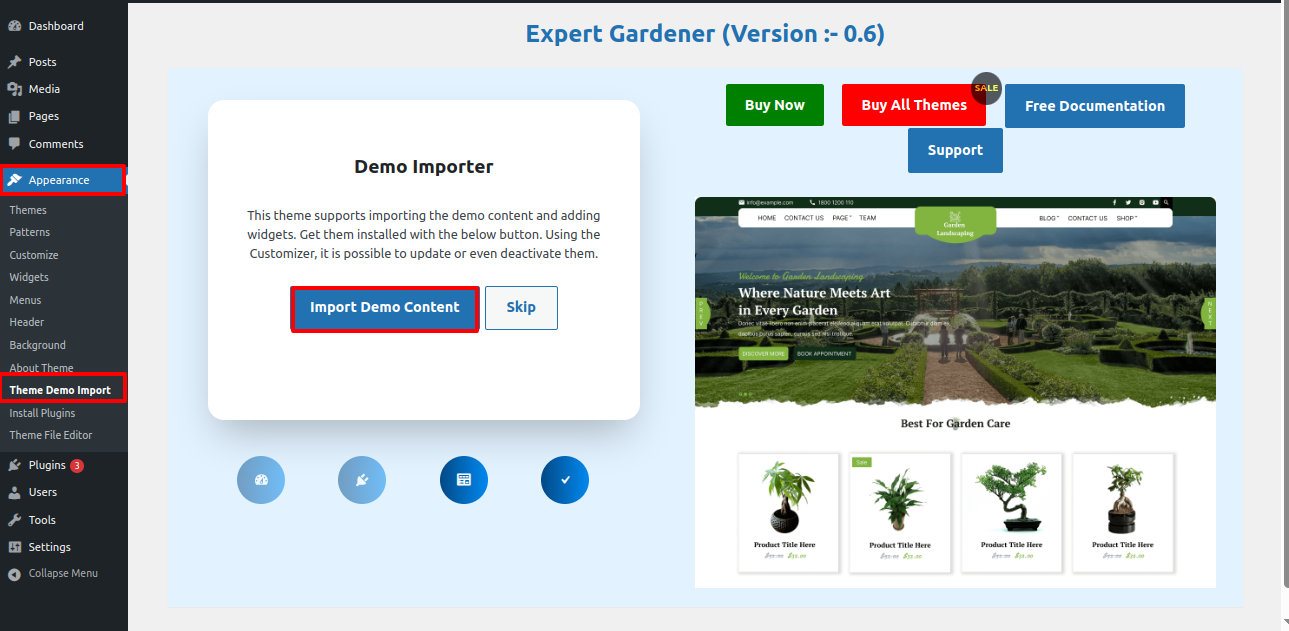Open Posts via its pushpin icon
Screen dimensions: 1289x631
click(14, 62)
